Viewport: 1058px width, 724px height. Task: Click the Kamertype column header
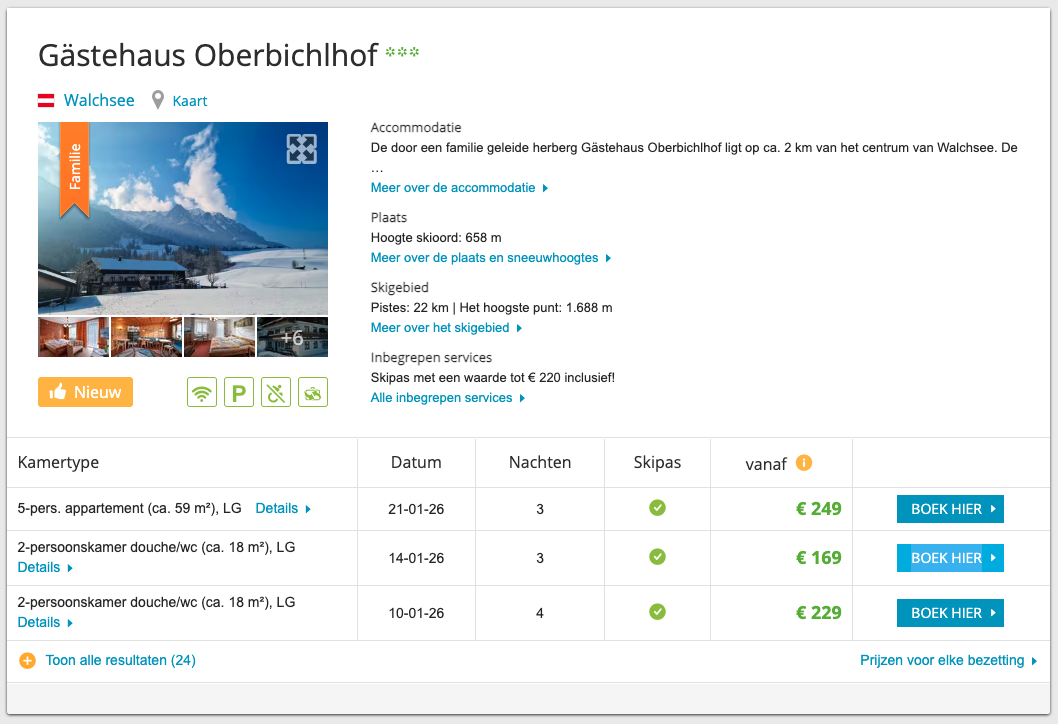click(x=58, y=462)
